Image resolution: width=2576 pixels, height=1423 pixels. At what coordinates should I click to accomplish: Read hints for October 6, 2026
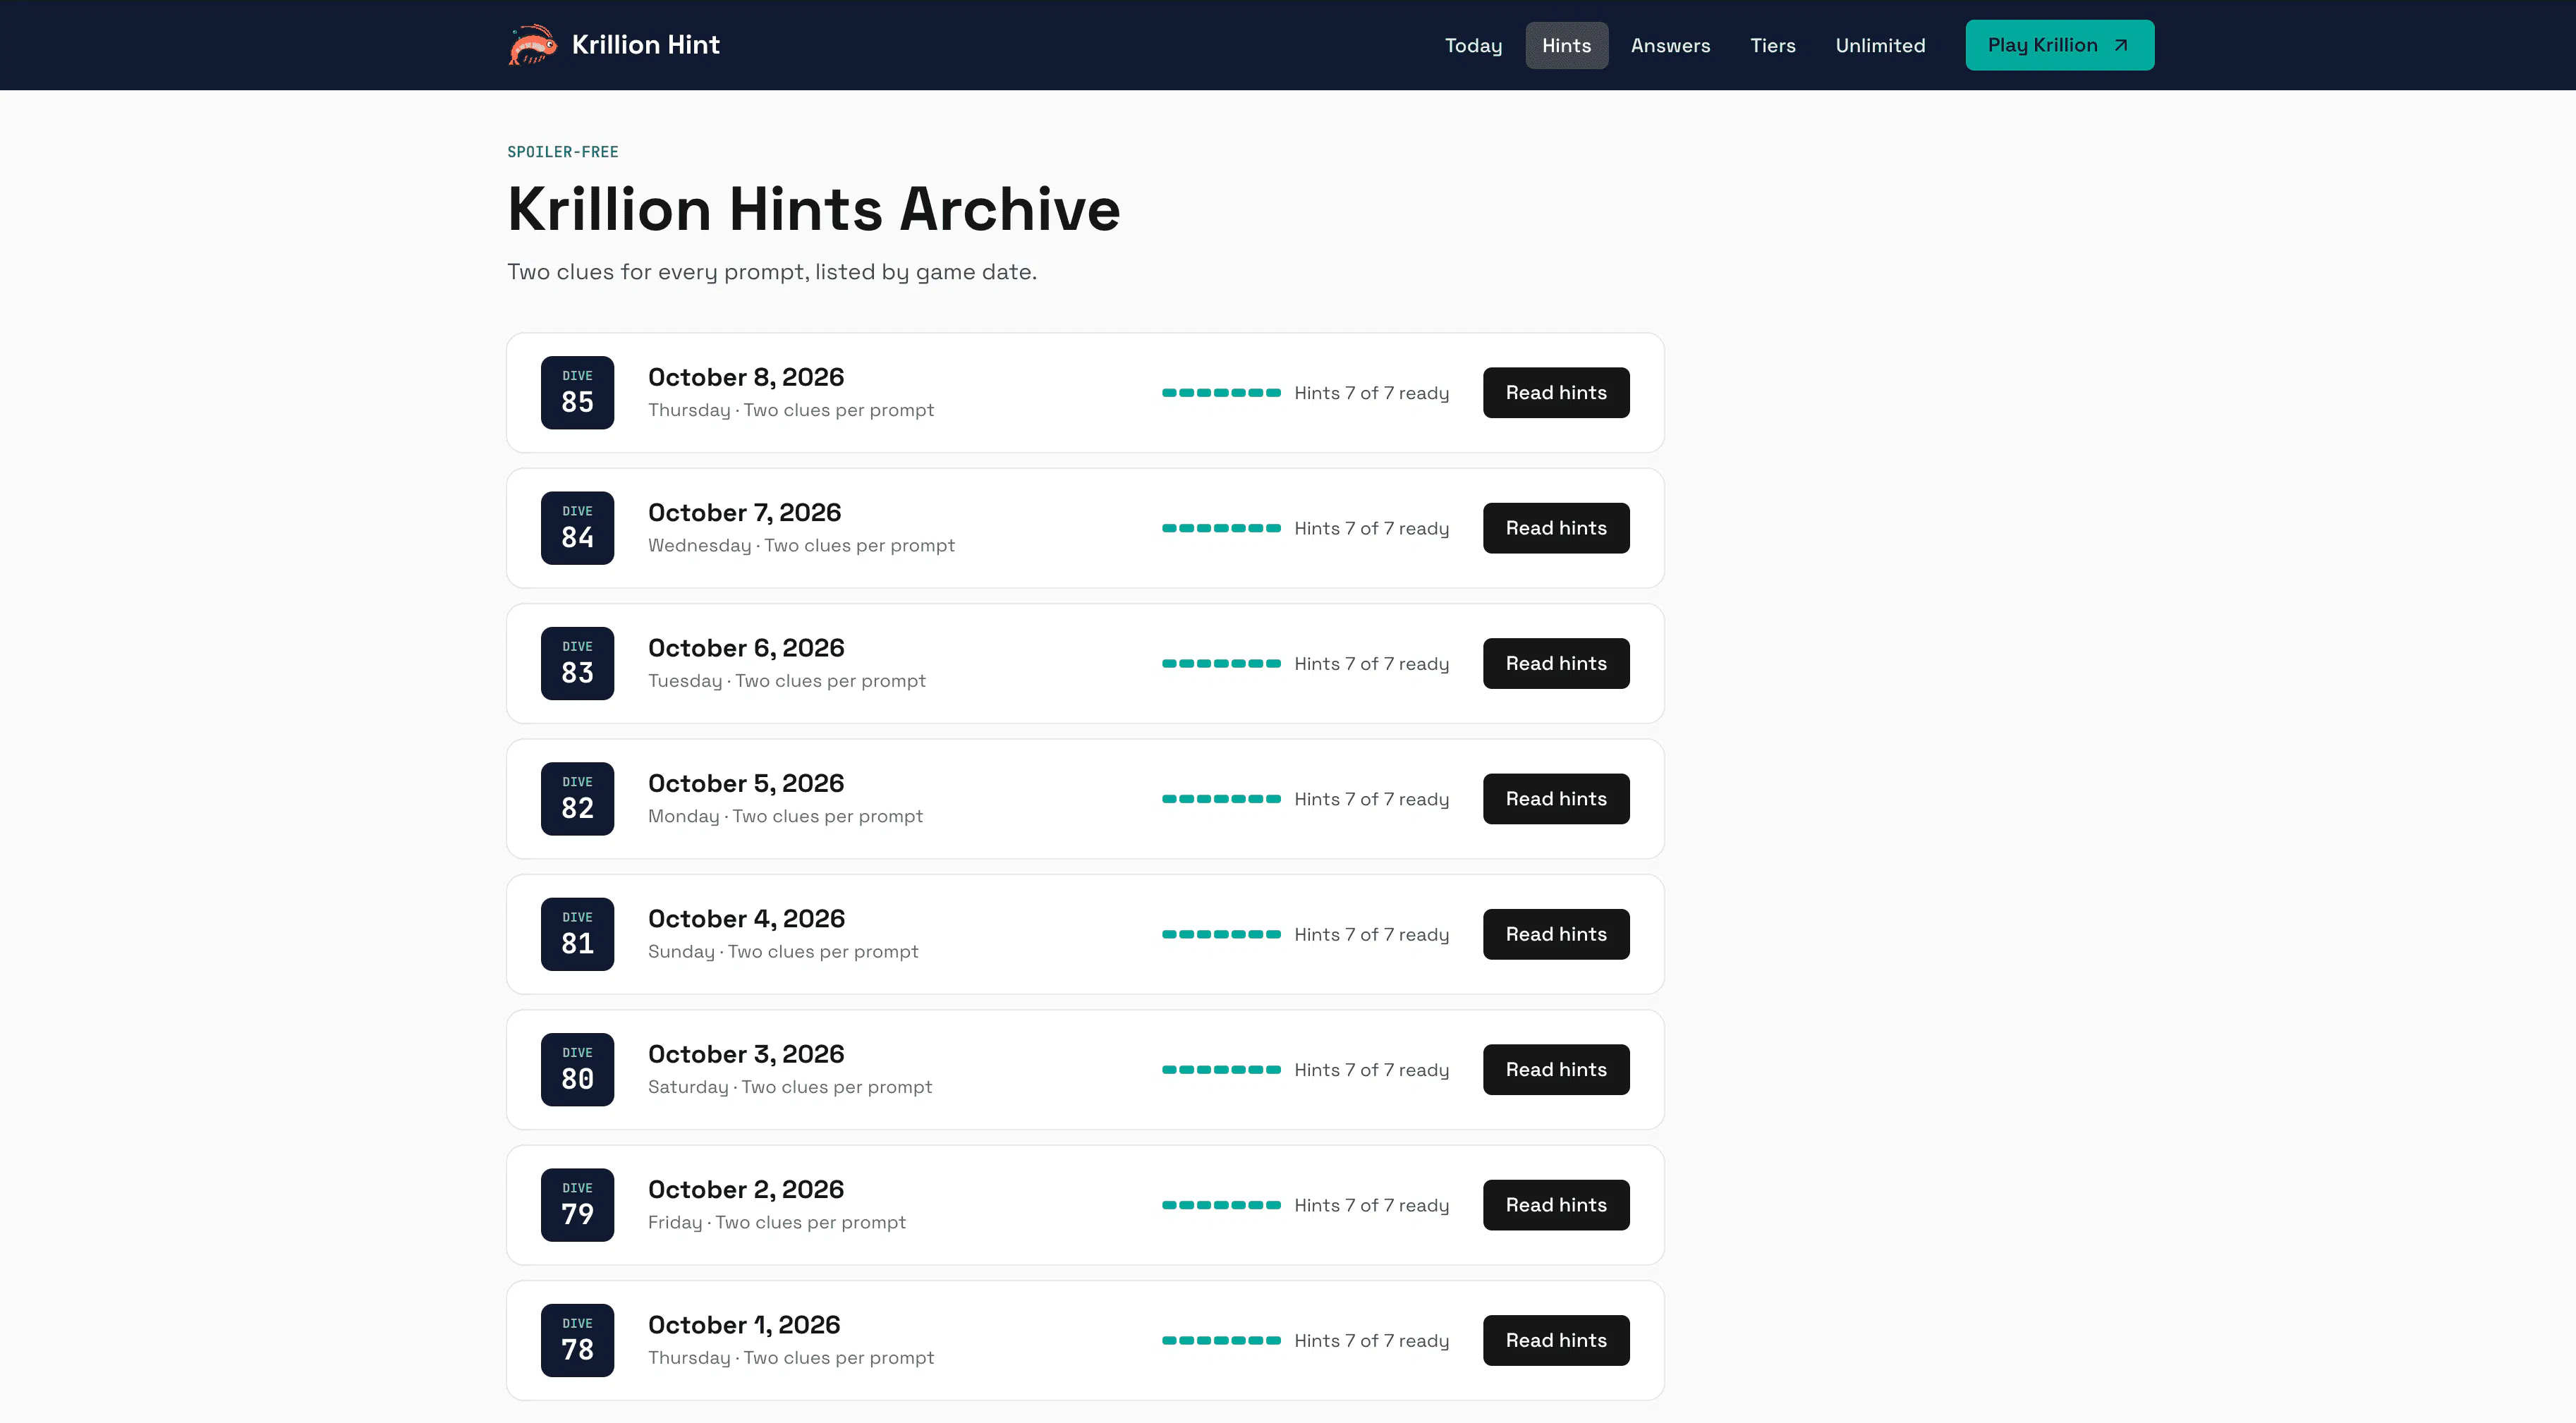(x=1556, y=663)
